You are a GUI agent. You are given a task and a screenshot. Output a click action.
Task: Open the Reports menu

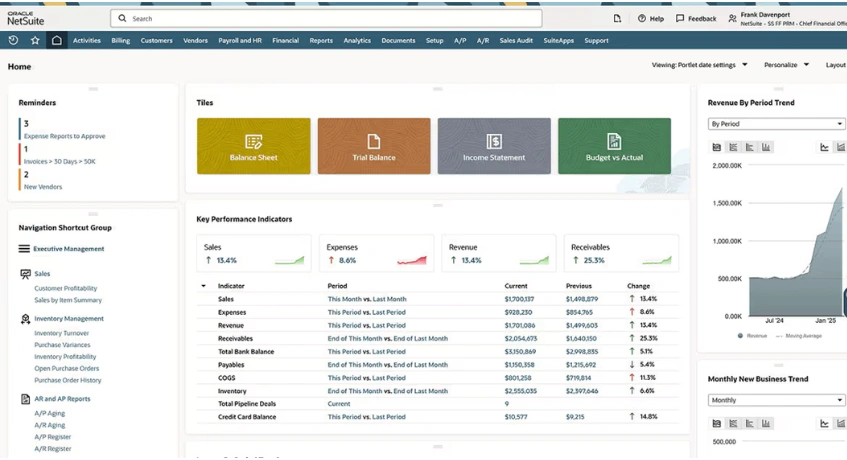[x=321, y=40]
